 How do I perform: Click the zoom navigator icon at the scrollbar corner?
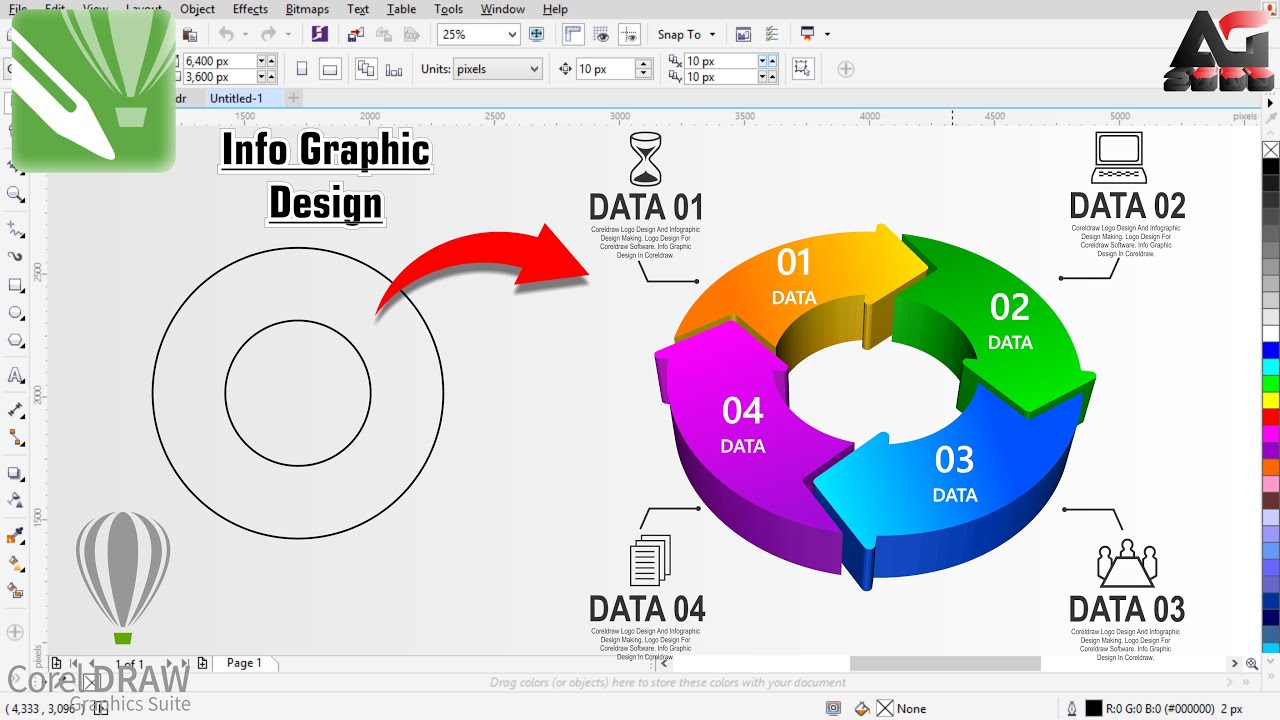(x=1252, y=663)
